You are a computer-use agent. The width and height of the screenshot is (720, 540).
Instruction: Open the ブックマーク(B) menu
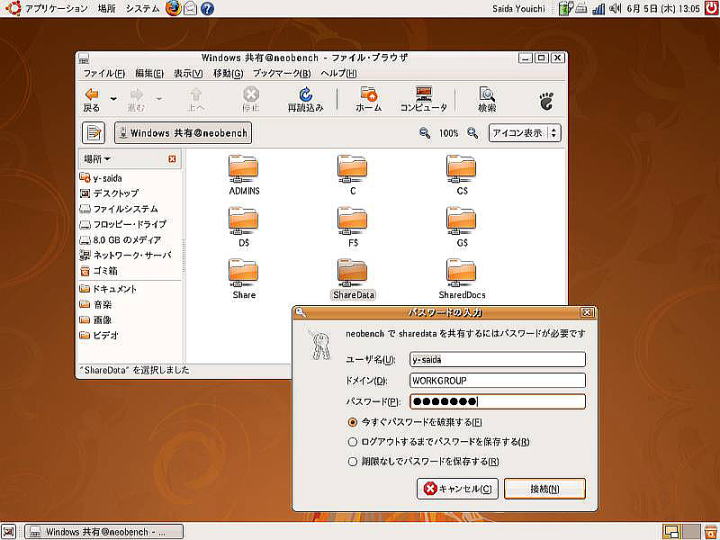[x=282, y=73]
